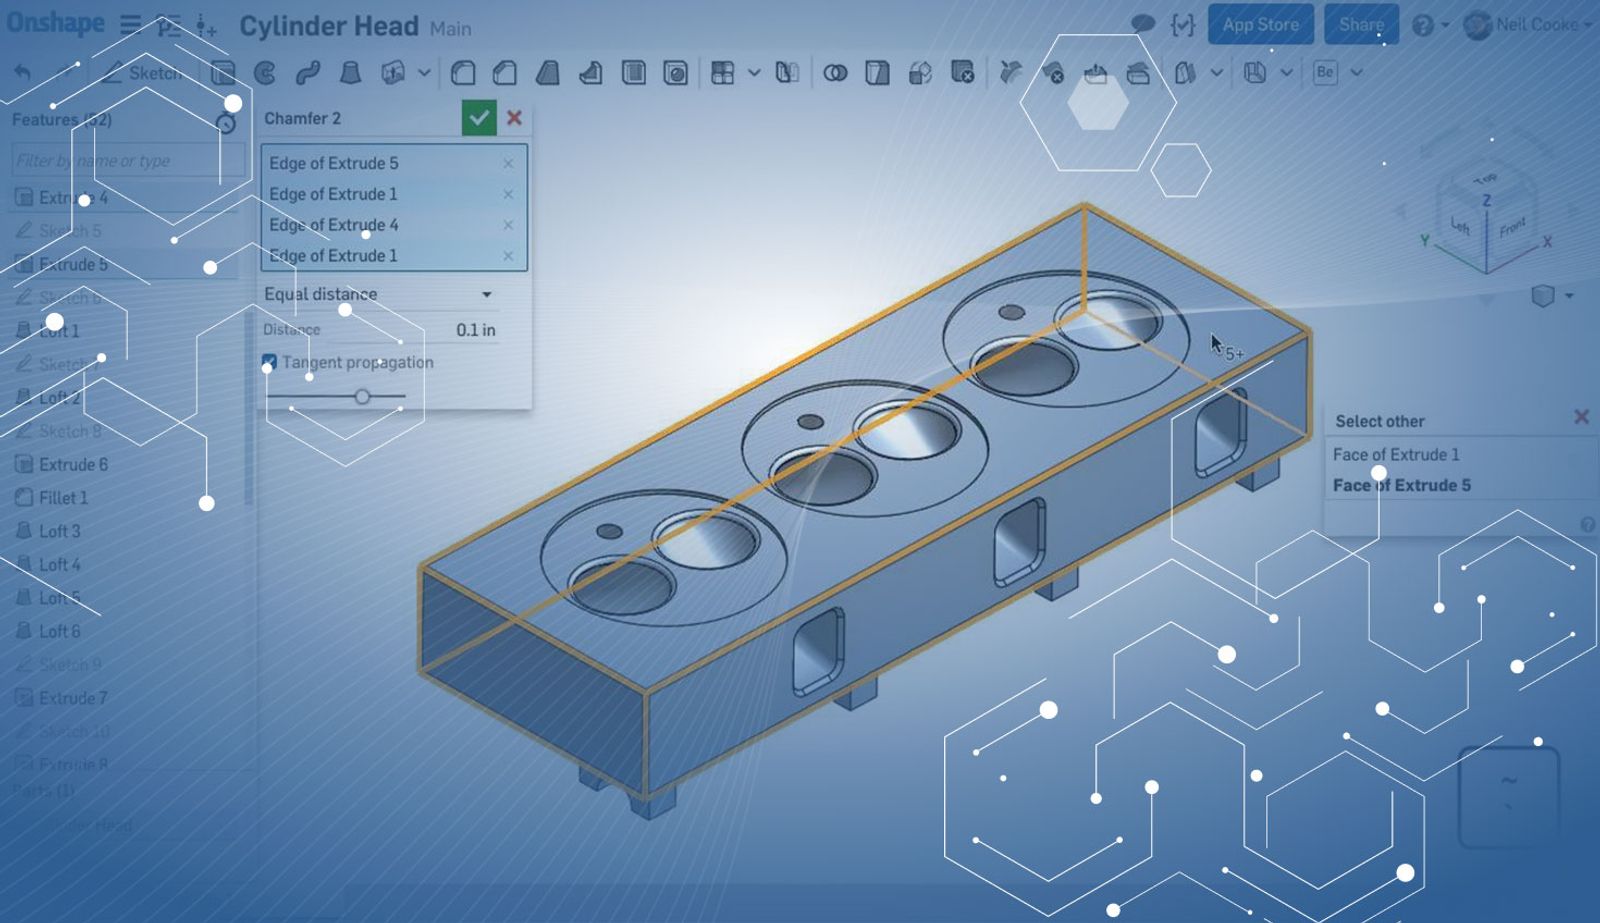The image size is (1600, 923).
Task: Accept Chamfer 2 with green checkmark
Action: [479, 118]
